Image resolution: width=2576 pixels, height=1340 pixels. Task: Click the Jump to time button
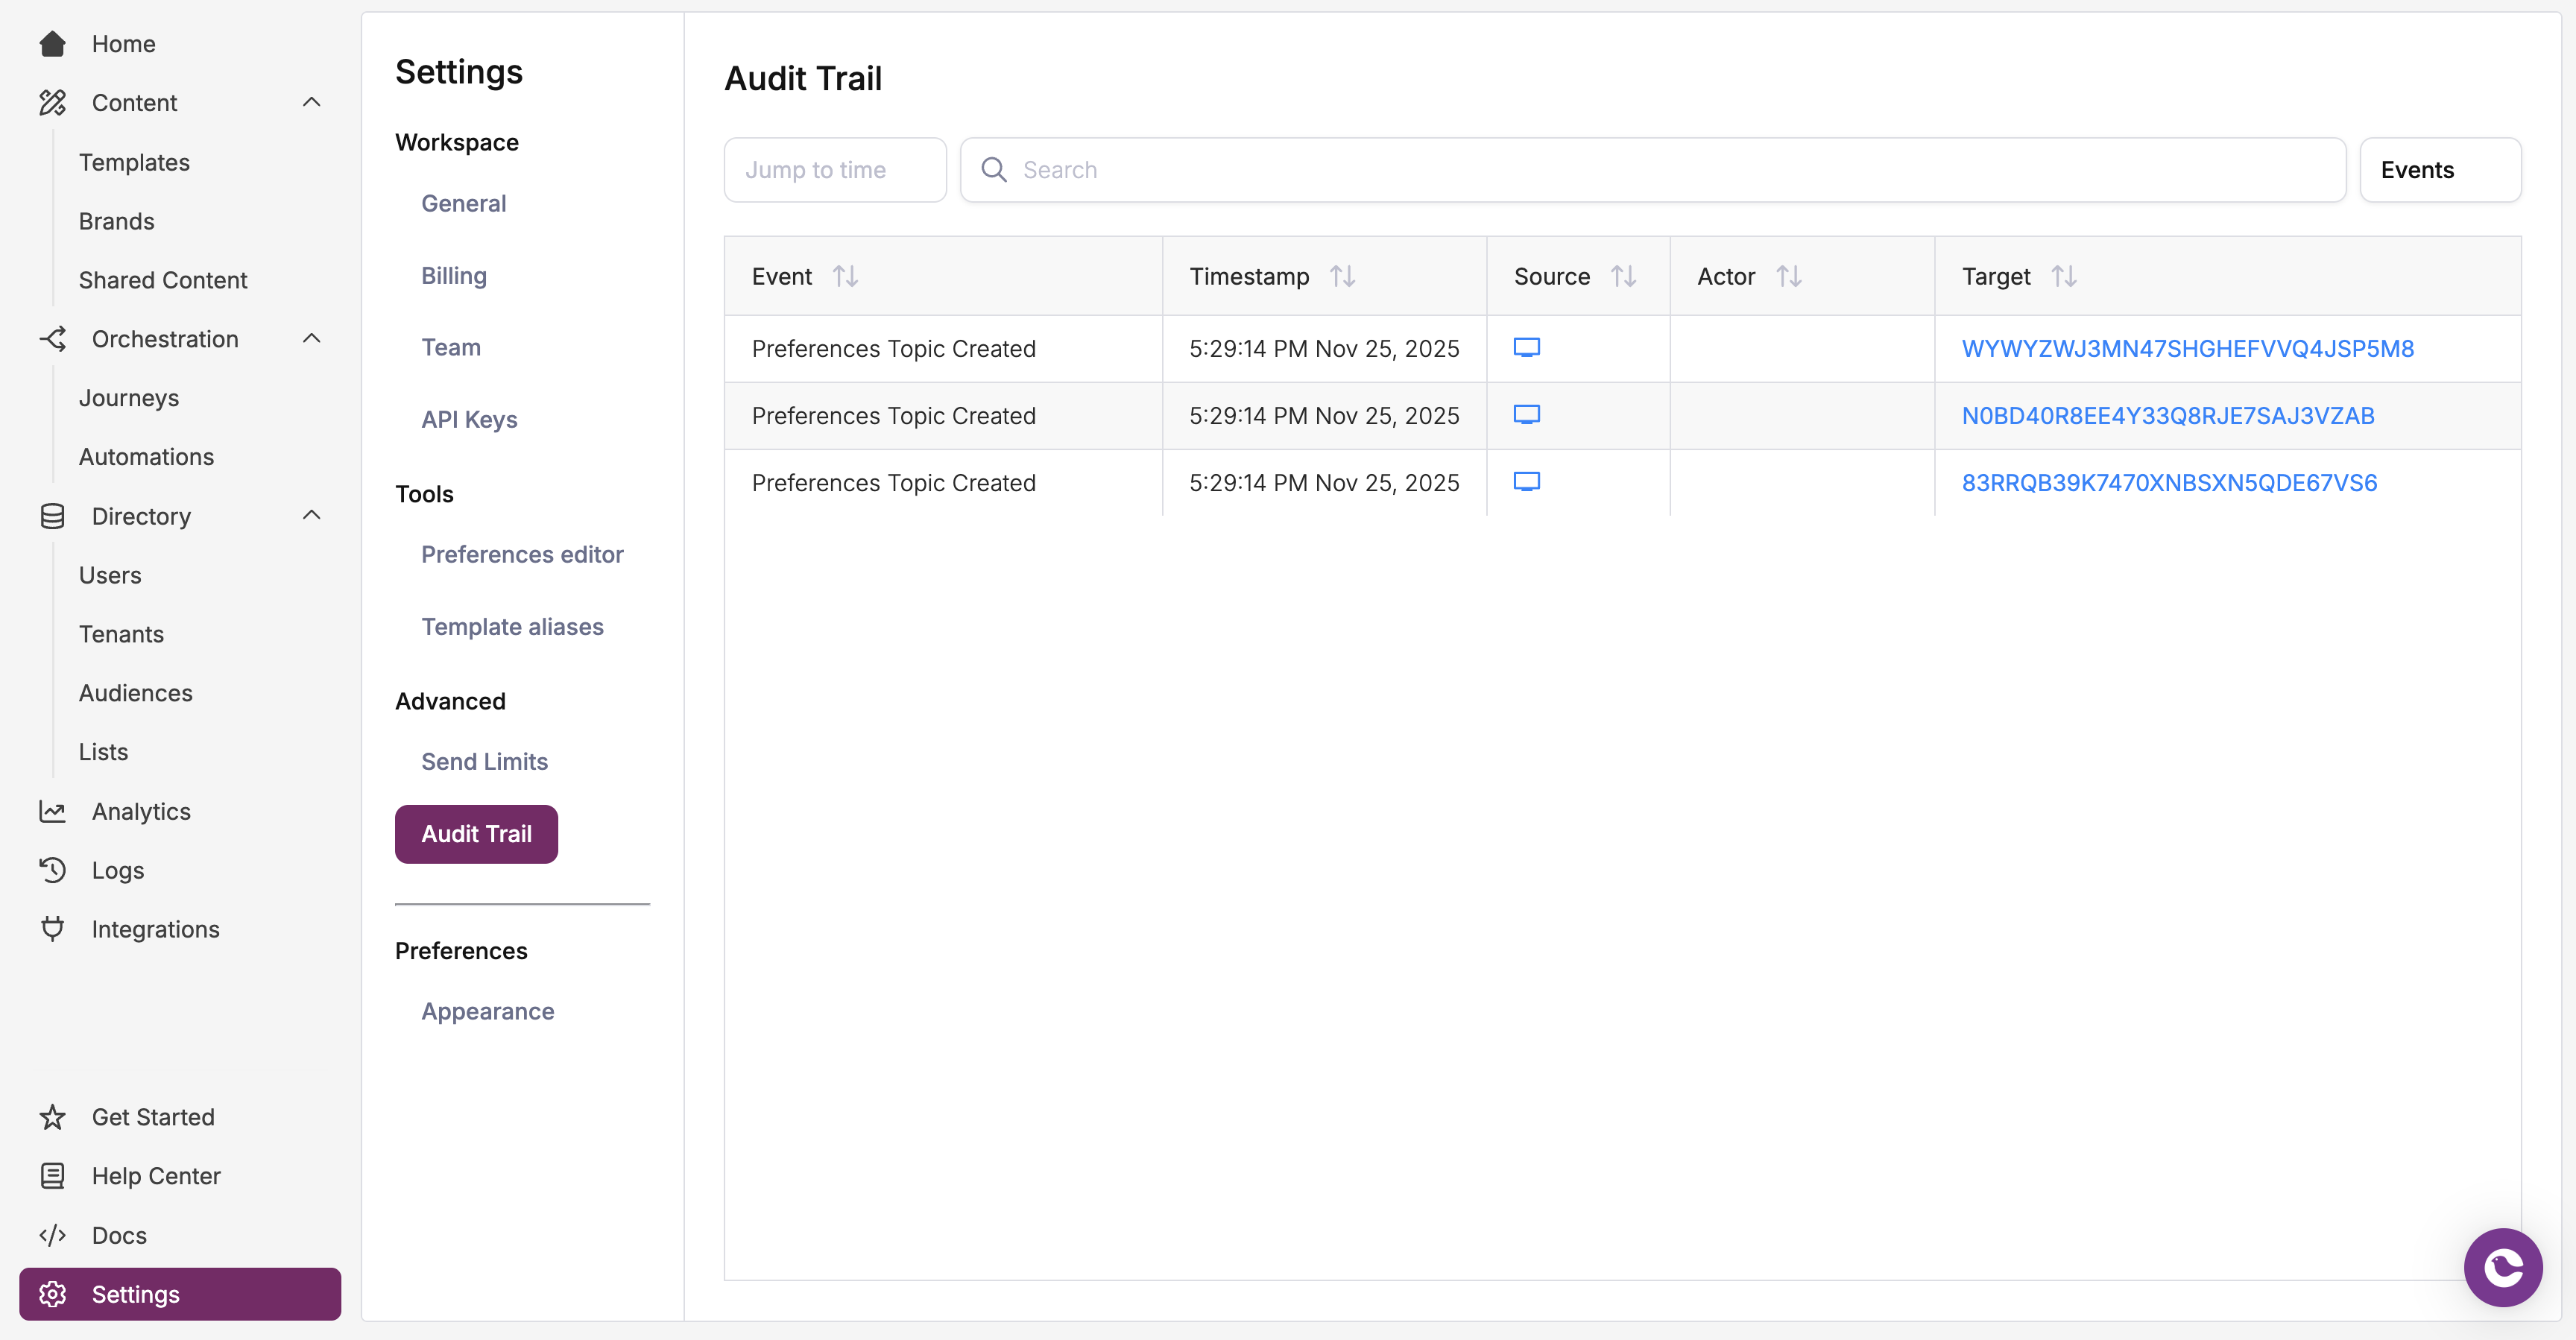[x=834, y=169]
